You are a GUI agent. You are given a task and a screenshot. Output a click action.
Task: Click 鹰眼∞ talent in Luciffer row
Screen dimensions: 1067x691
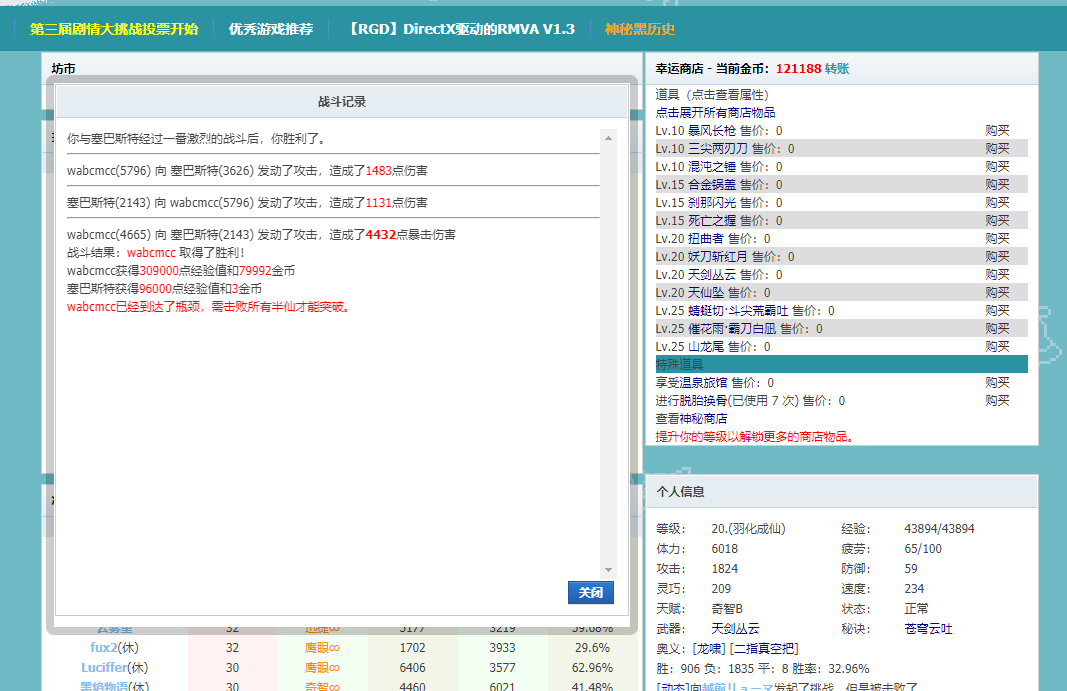(x=322, y=668)
